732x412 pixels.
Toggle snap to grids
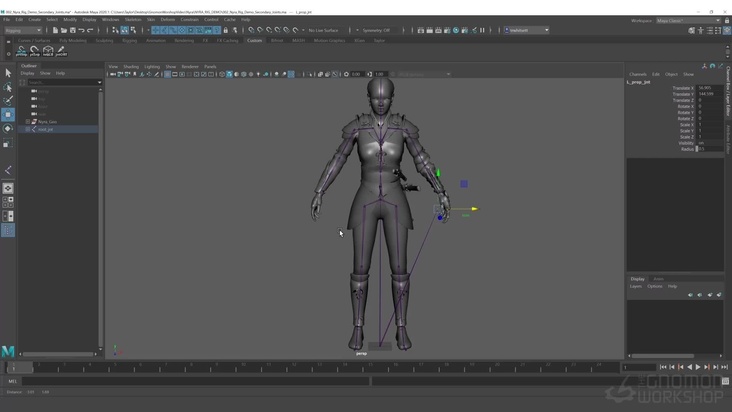(x=251, y=30)
